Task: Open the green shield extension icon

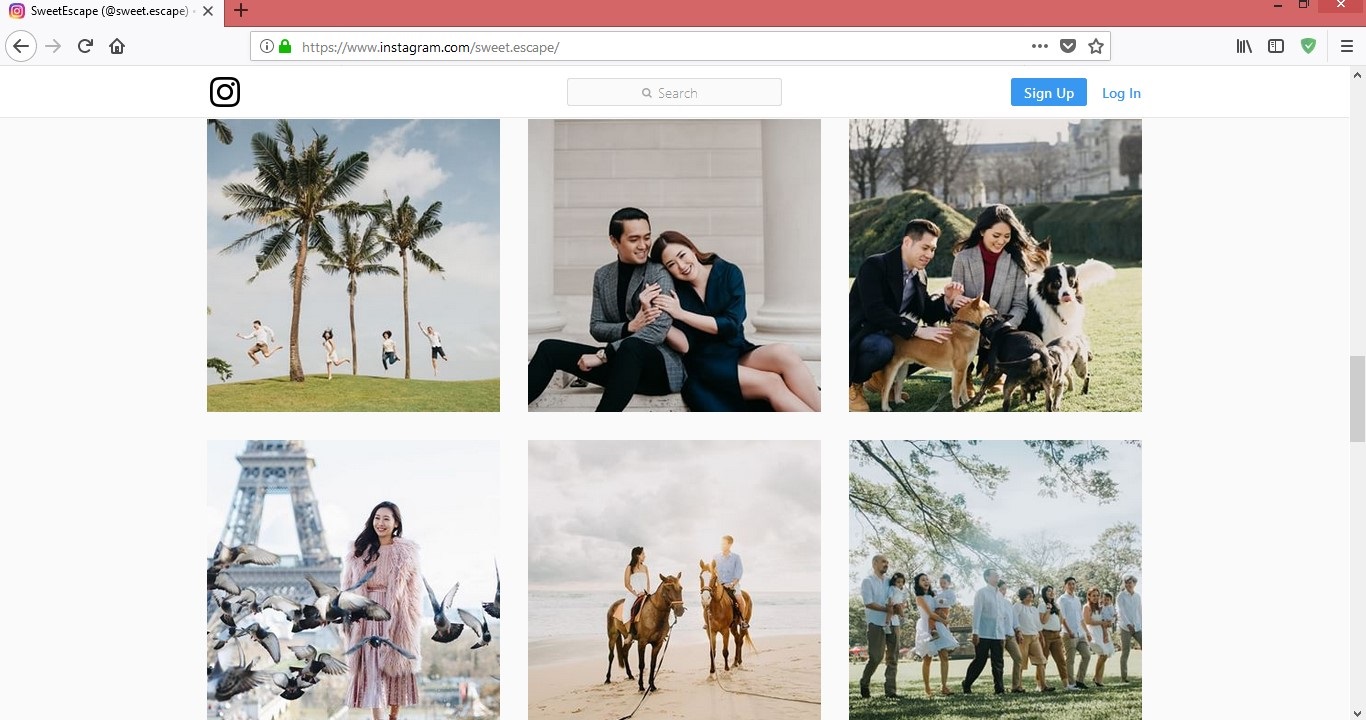Action: [x=1308, y=46]
